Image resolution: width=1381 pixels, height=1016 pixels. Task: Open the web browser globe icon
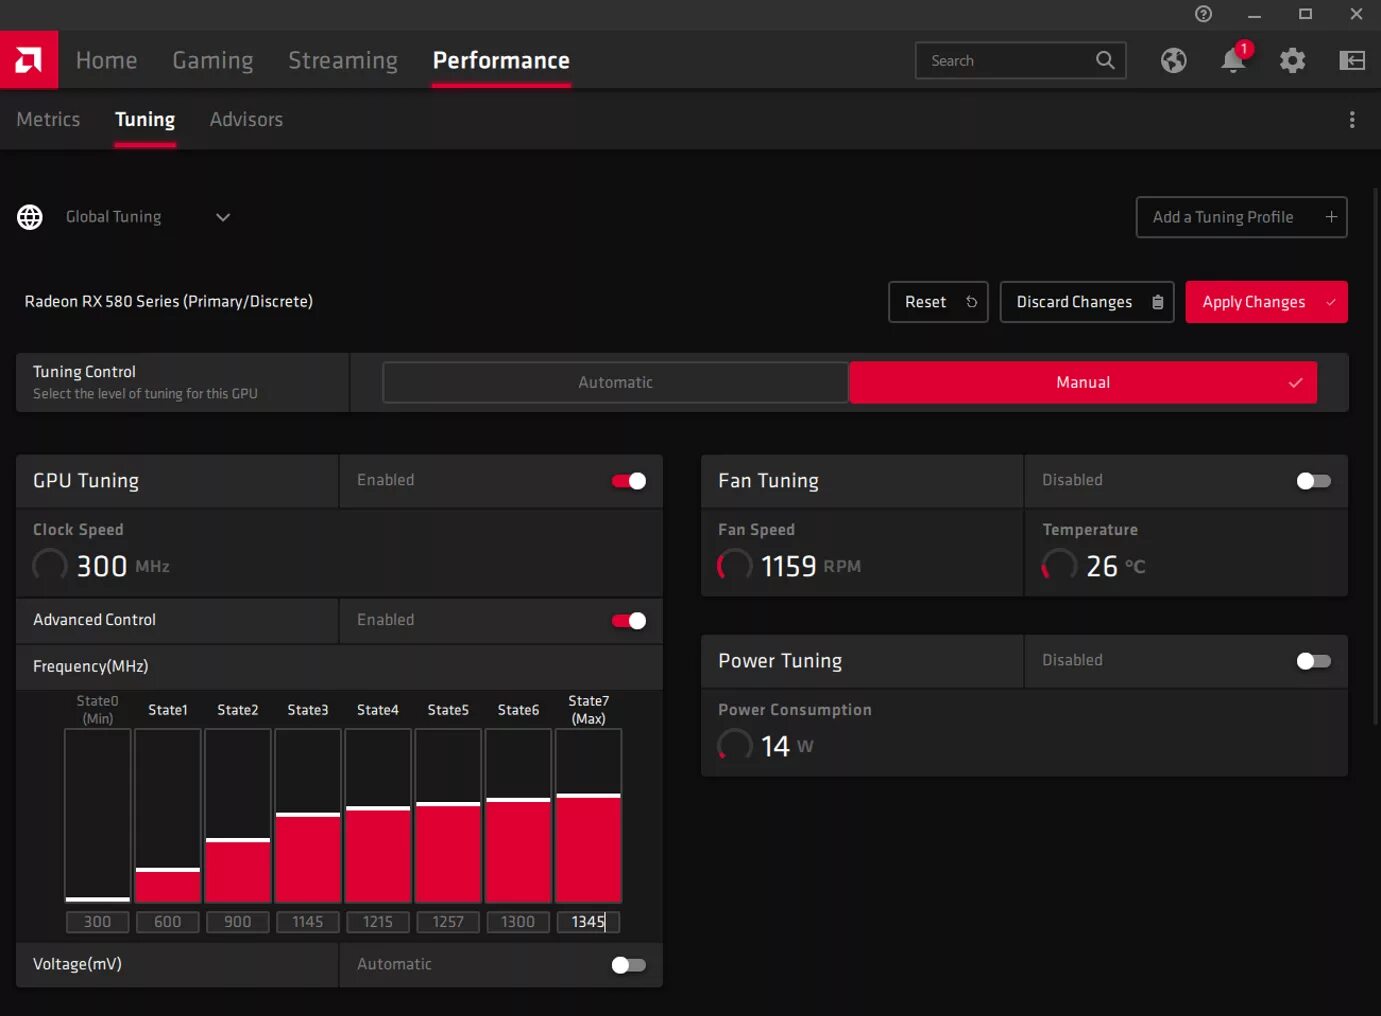pyautogui.click(x=1173, y=60)
